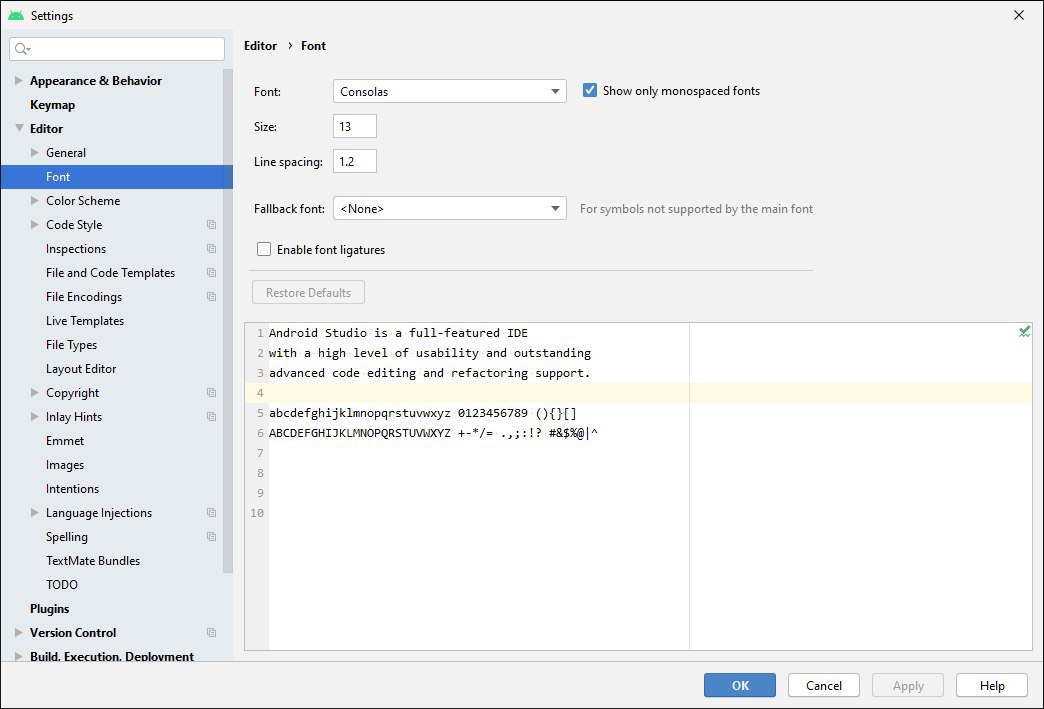1044x709 pixels.
Task: Click project-level icon beside Inspections
Action: (x=211, y=249)
